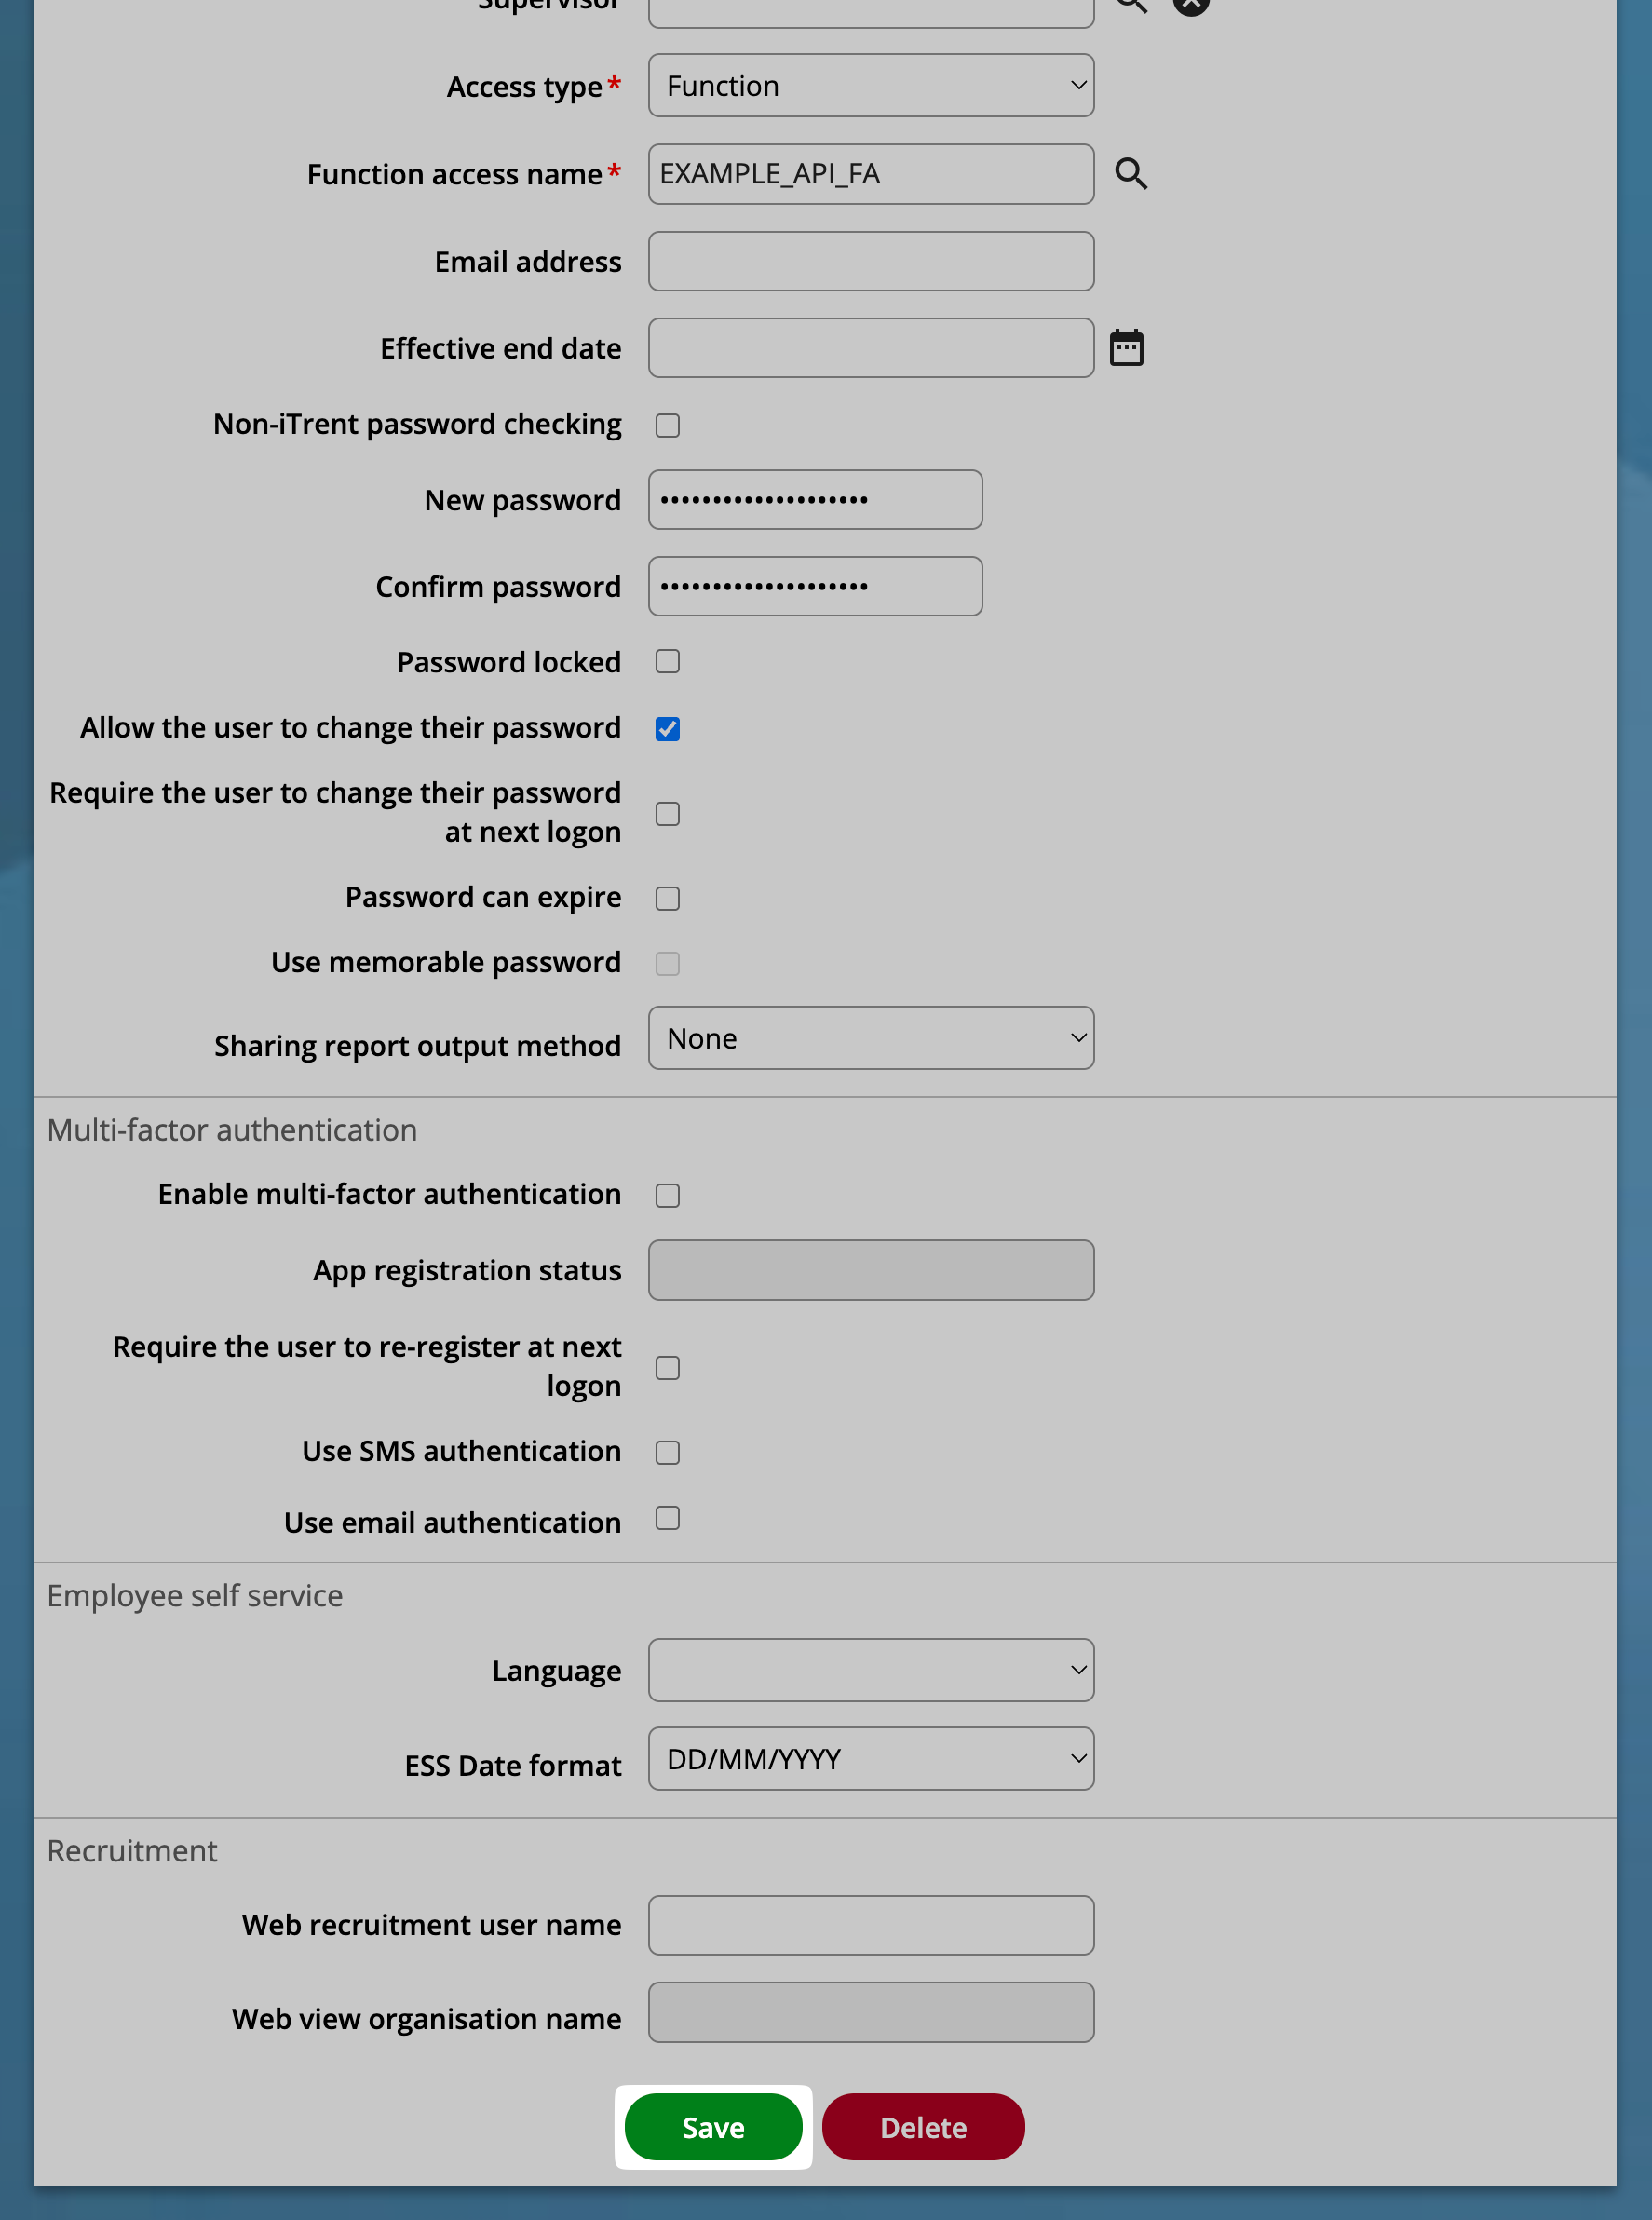Check Use SMS authentication box

tap(667, 1452)
